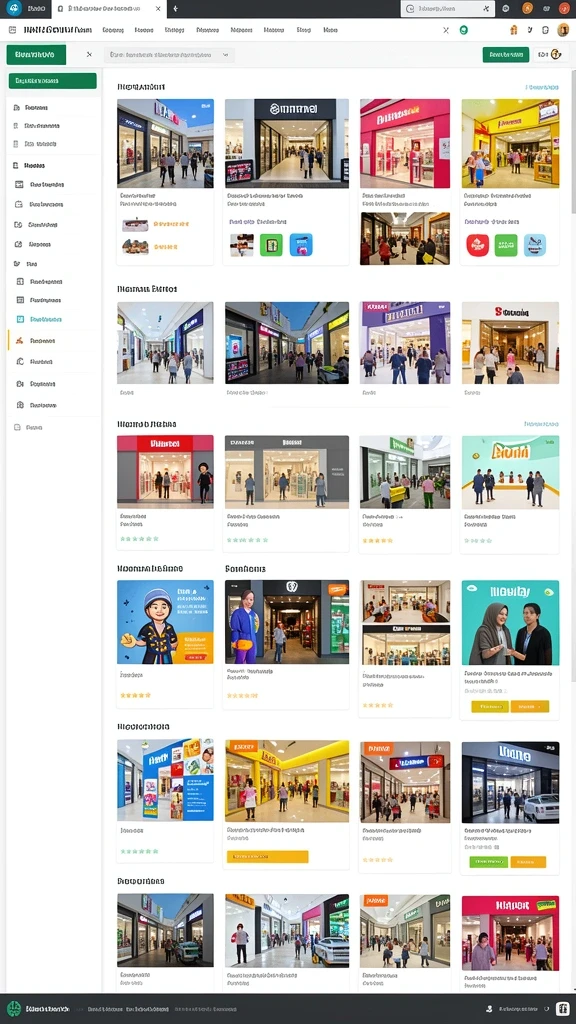The image size is (576, 1024).
Task: Open a new browser tab with plus
Action: (x=175, y=8)
